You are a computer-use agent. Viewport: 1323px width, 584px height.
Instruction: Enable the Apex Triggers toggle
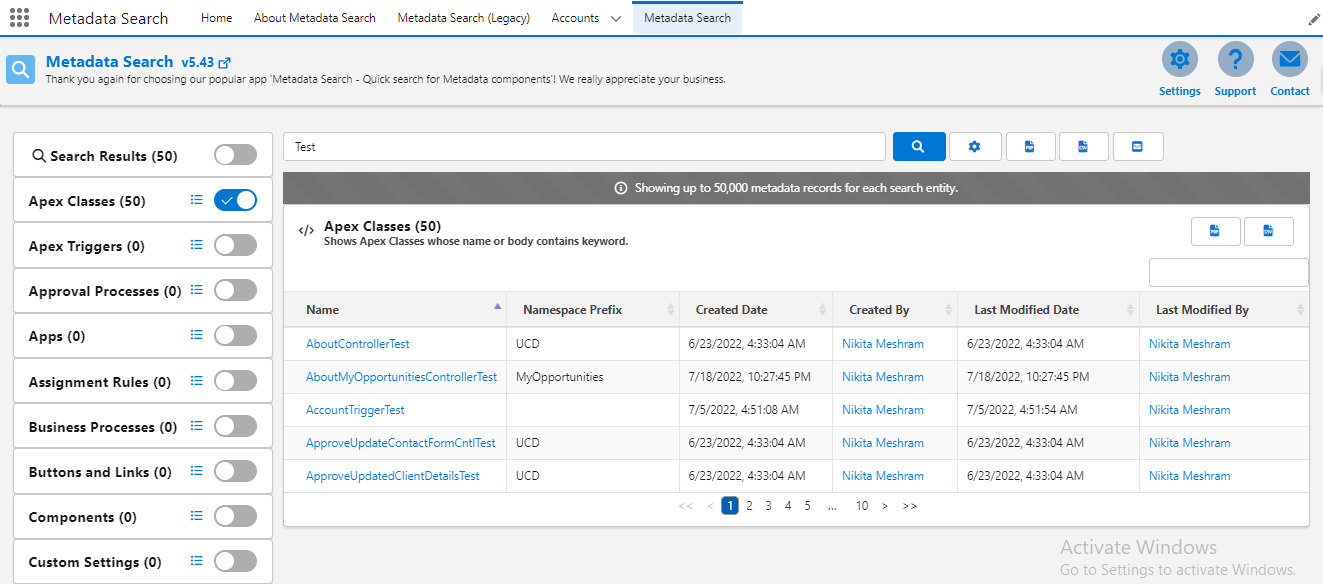tap(235, 246)
